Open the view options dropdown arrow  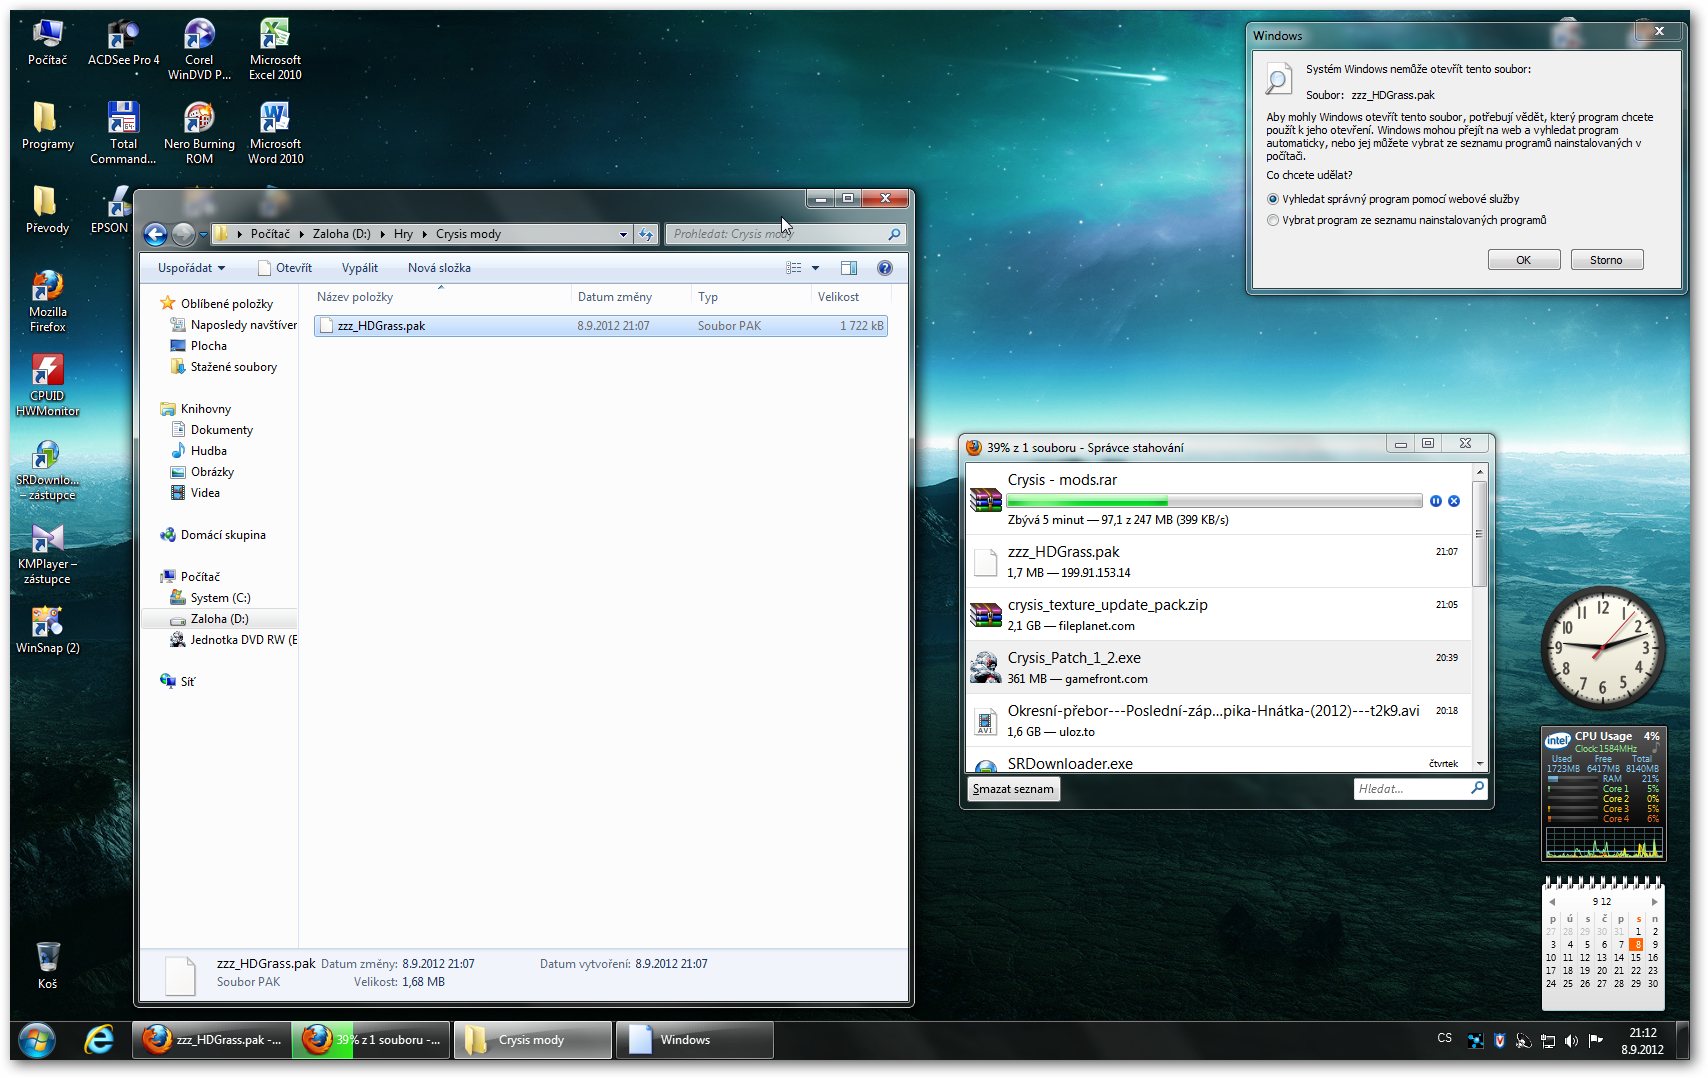(x=816, y=268)
